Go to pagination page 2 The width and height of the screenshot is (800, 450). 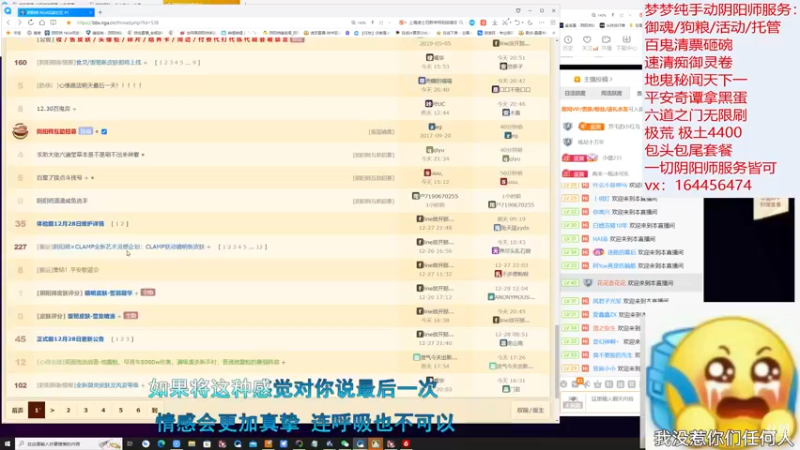[x=68, y=410]
